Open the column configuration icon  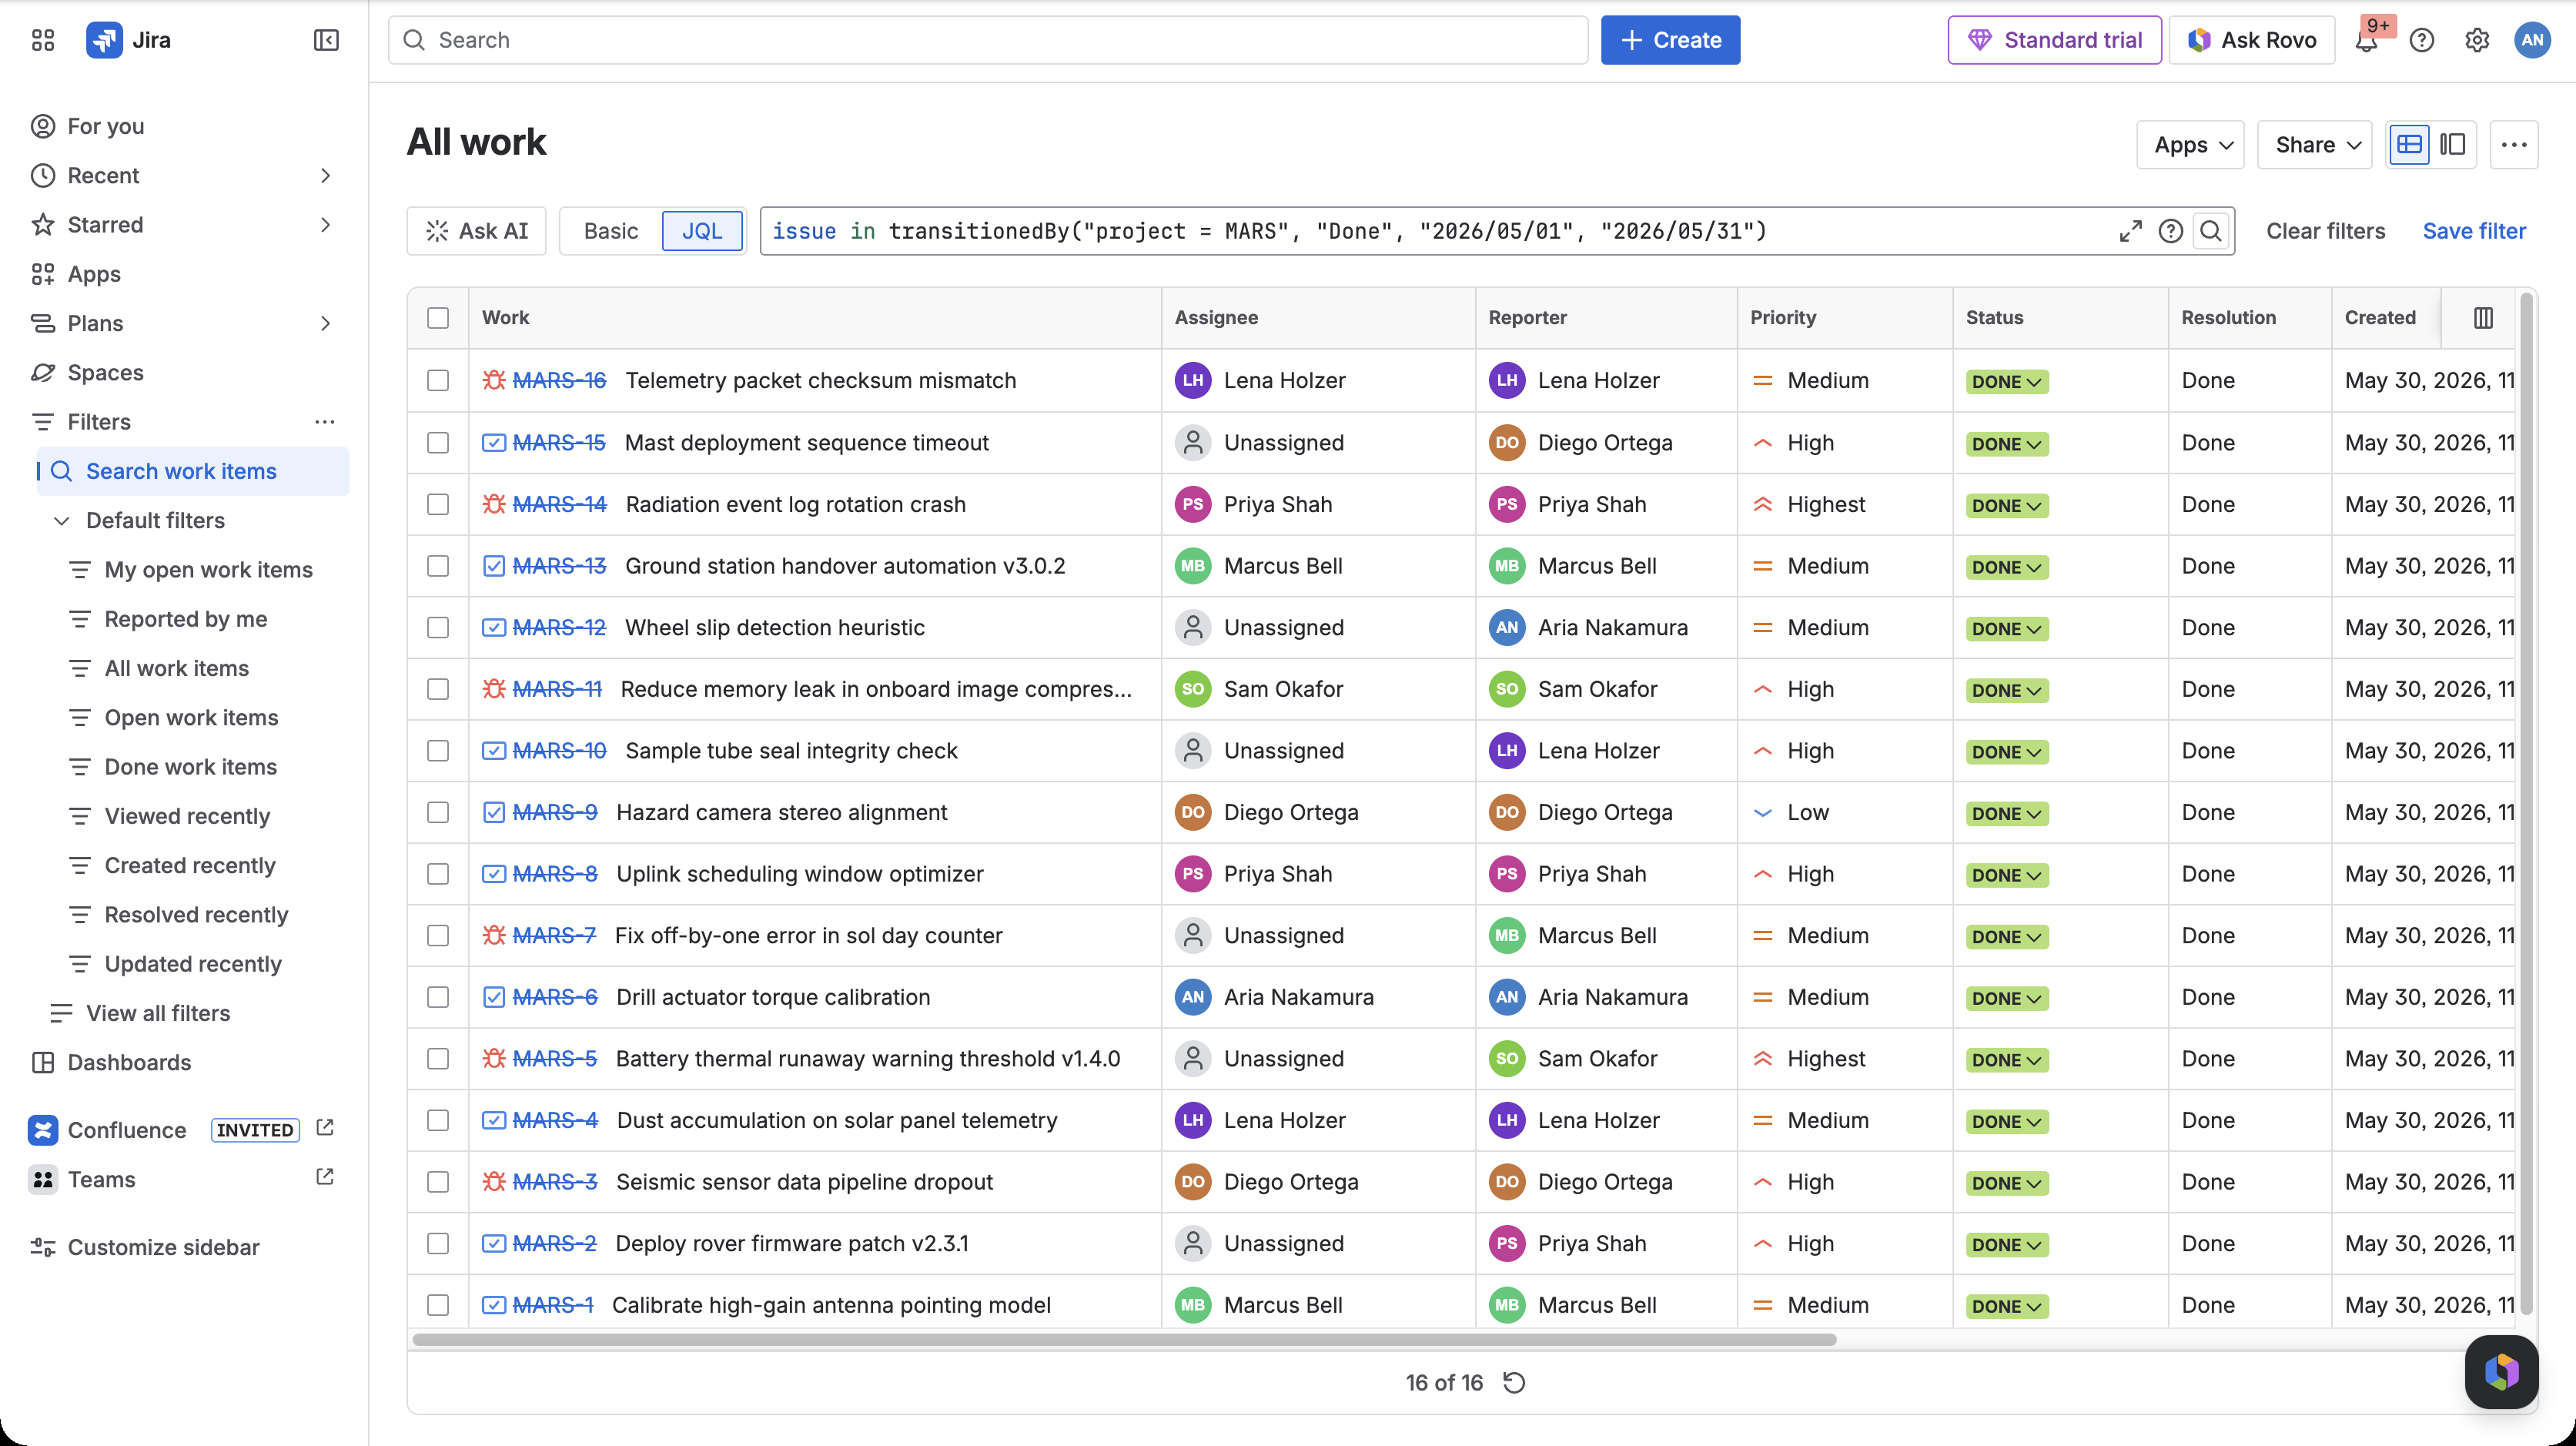[x=2483, y=318]
